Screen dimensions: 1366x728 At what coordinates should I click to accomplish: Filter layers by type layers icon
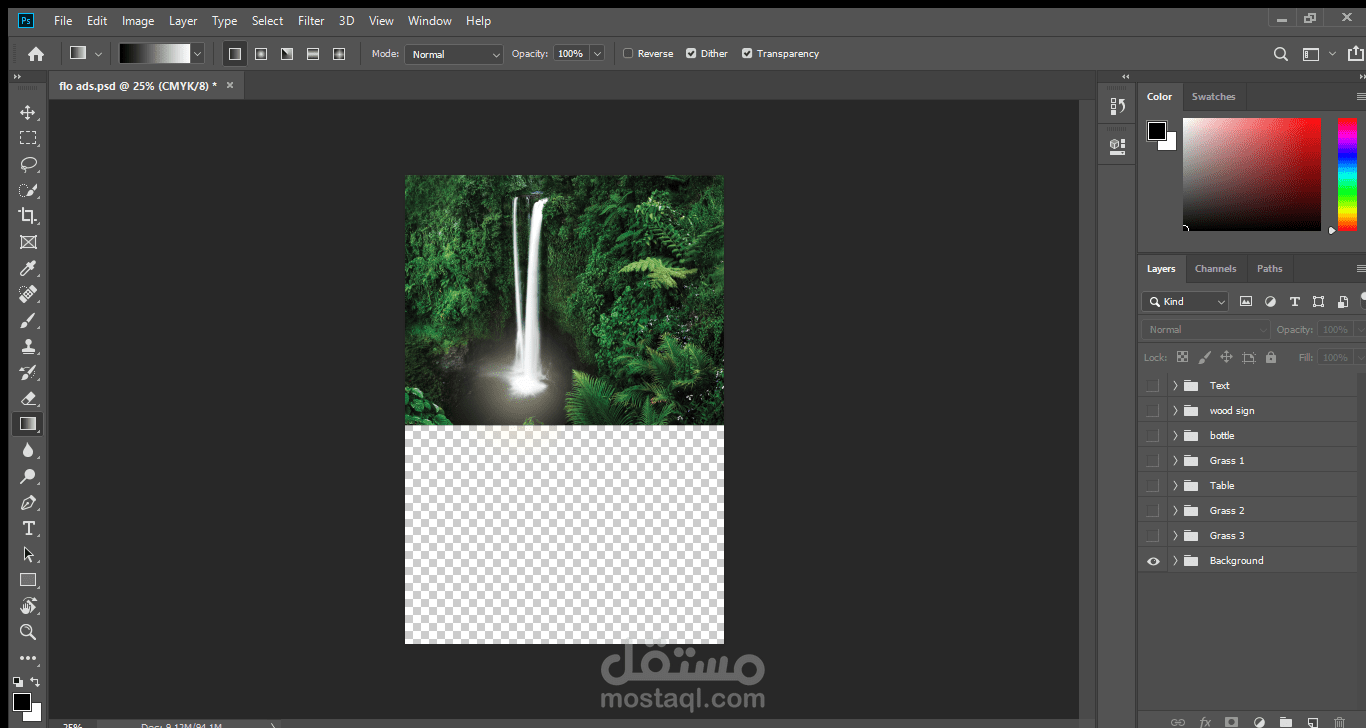click(x=1295, y=301)
